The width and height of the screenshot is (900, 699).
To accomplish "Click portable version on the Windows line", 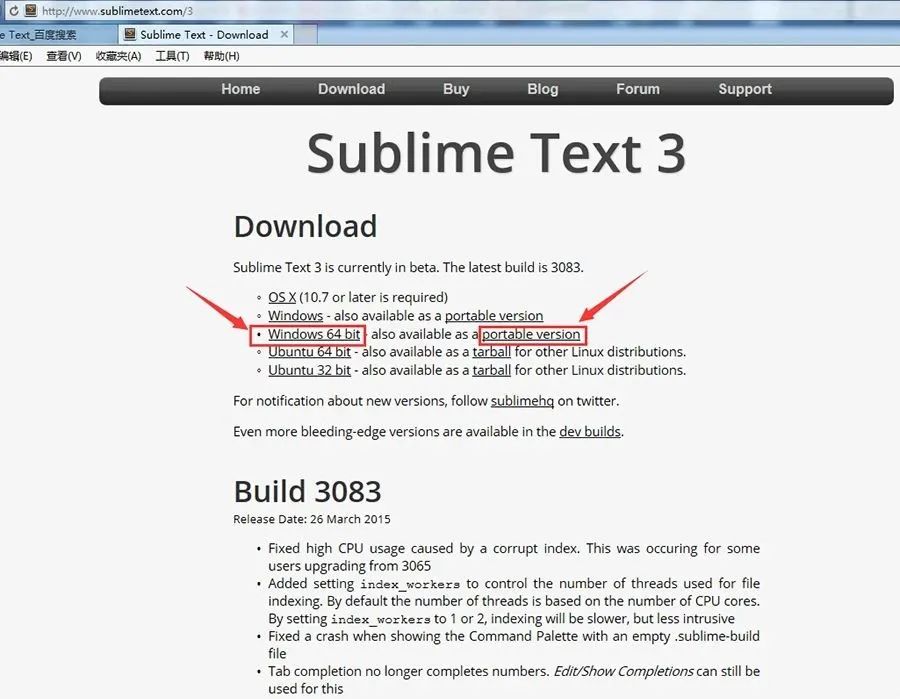I will (x=494, y=316).
